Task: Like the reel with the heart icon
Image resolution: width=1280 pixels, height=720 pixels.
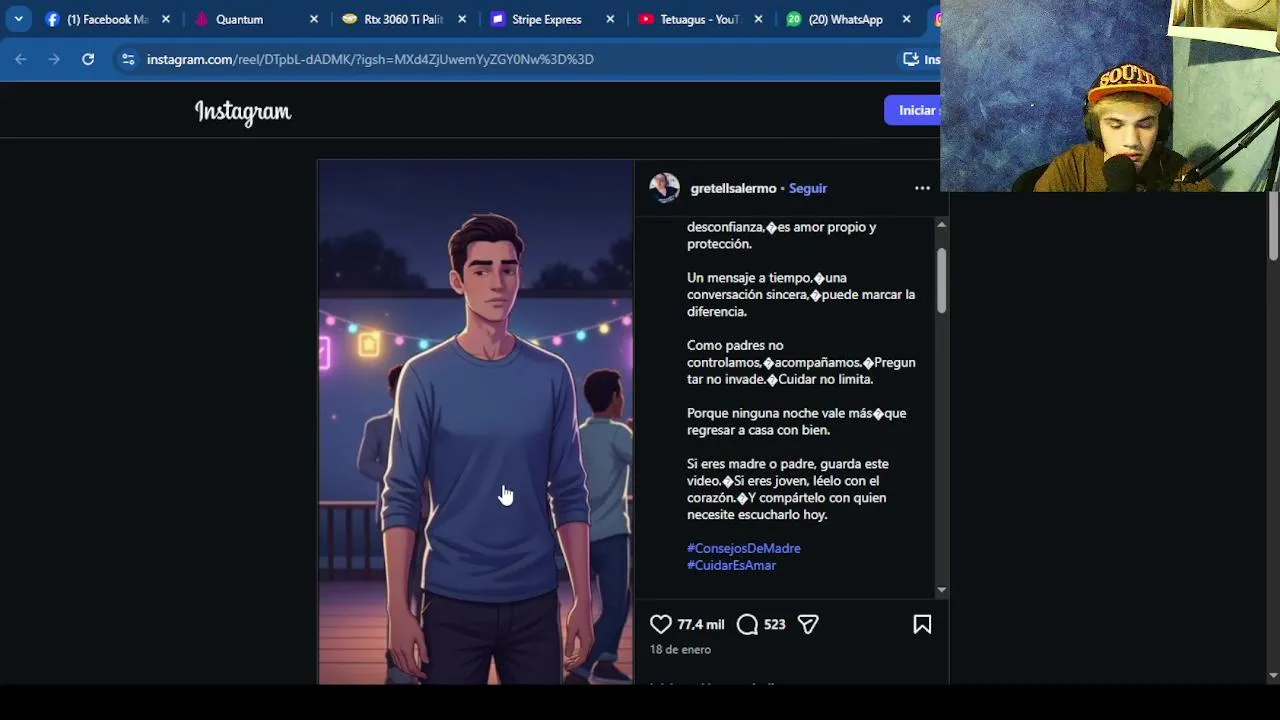Action: tap(661, 624)
